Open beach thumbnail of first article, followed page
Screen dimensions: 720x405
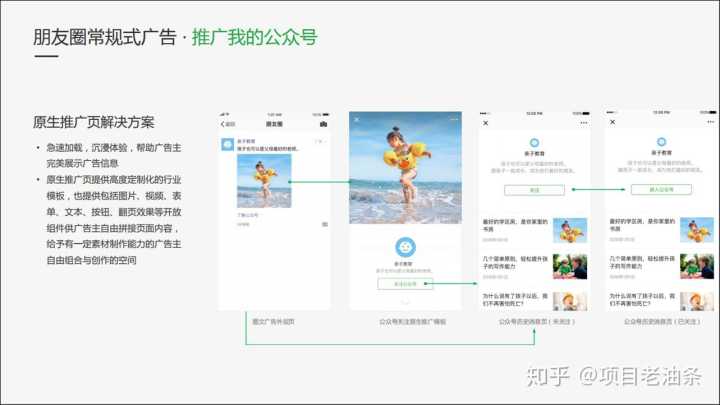[x=697, y=230]
